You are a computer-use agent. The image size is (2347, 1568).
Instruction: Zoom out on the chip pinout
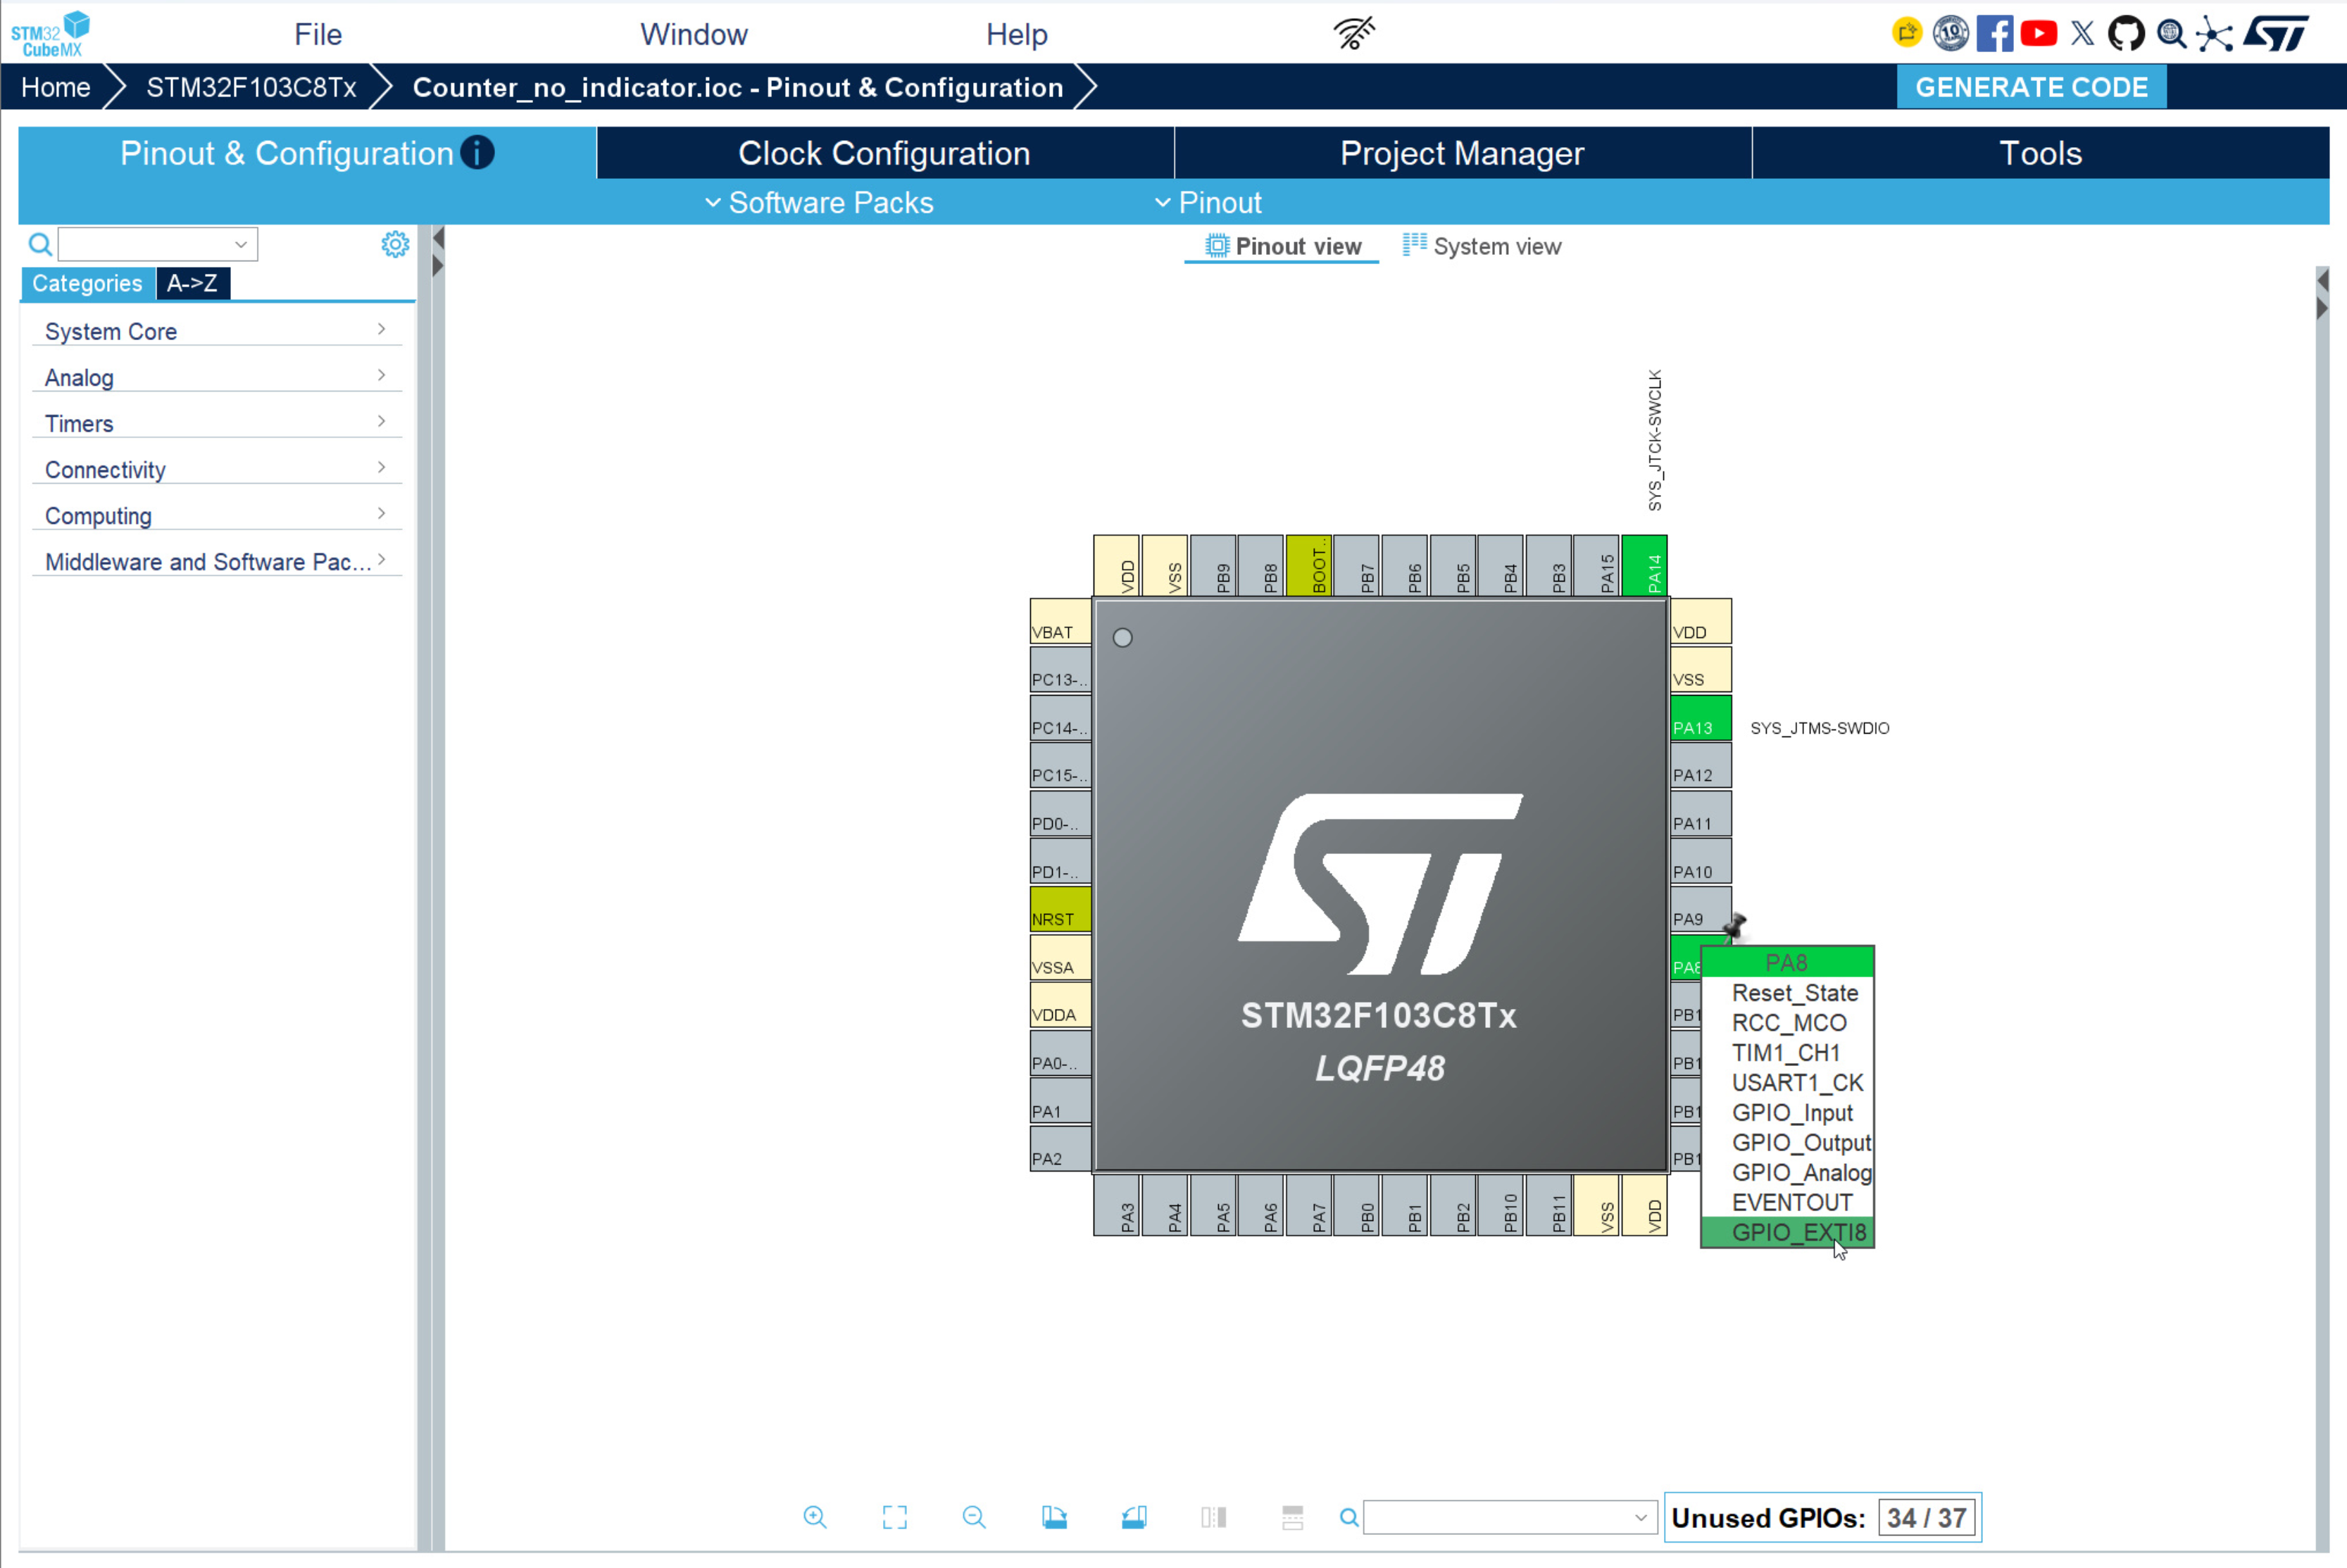[x=974, y=1517]
